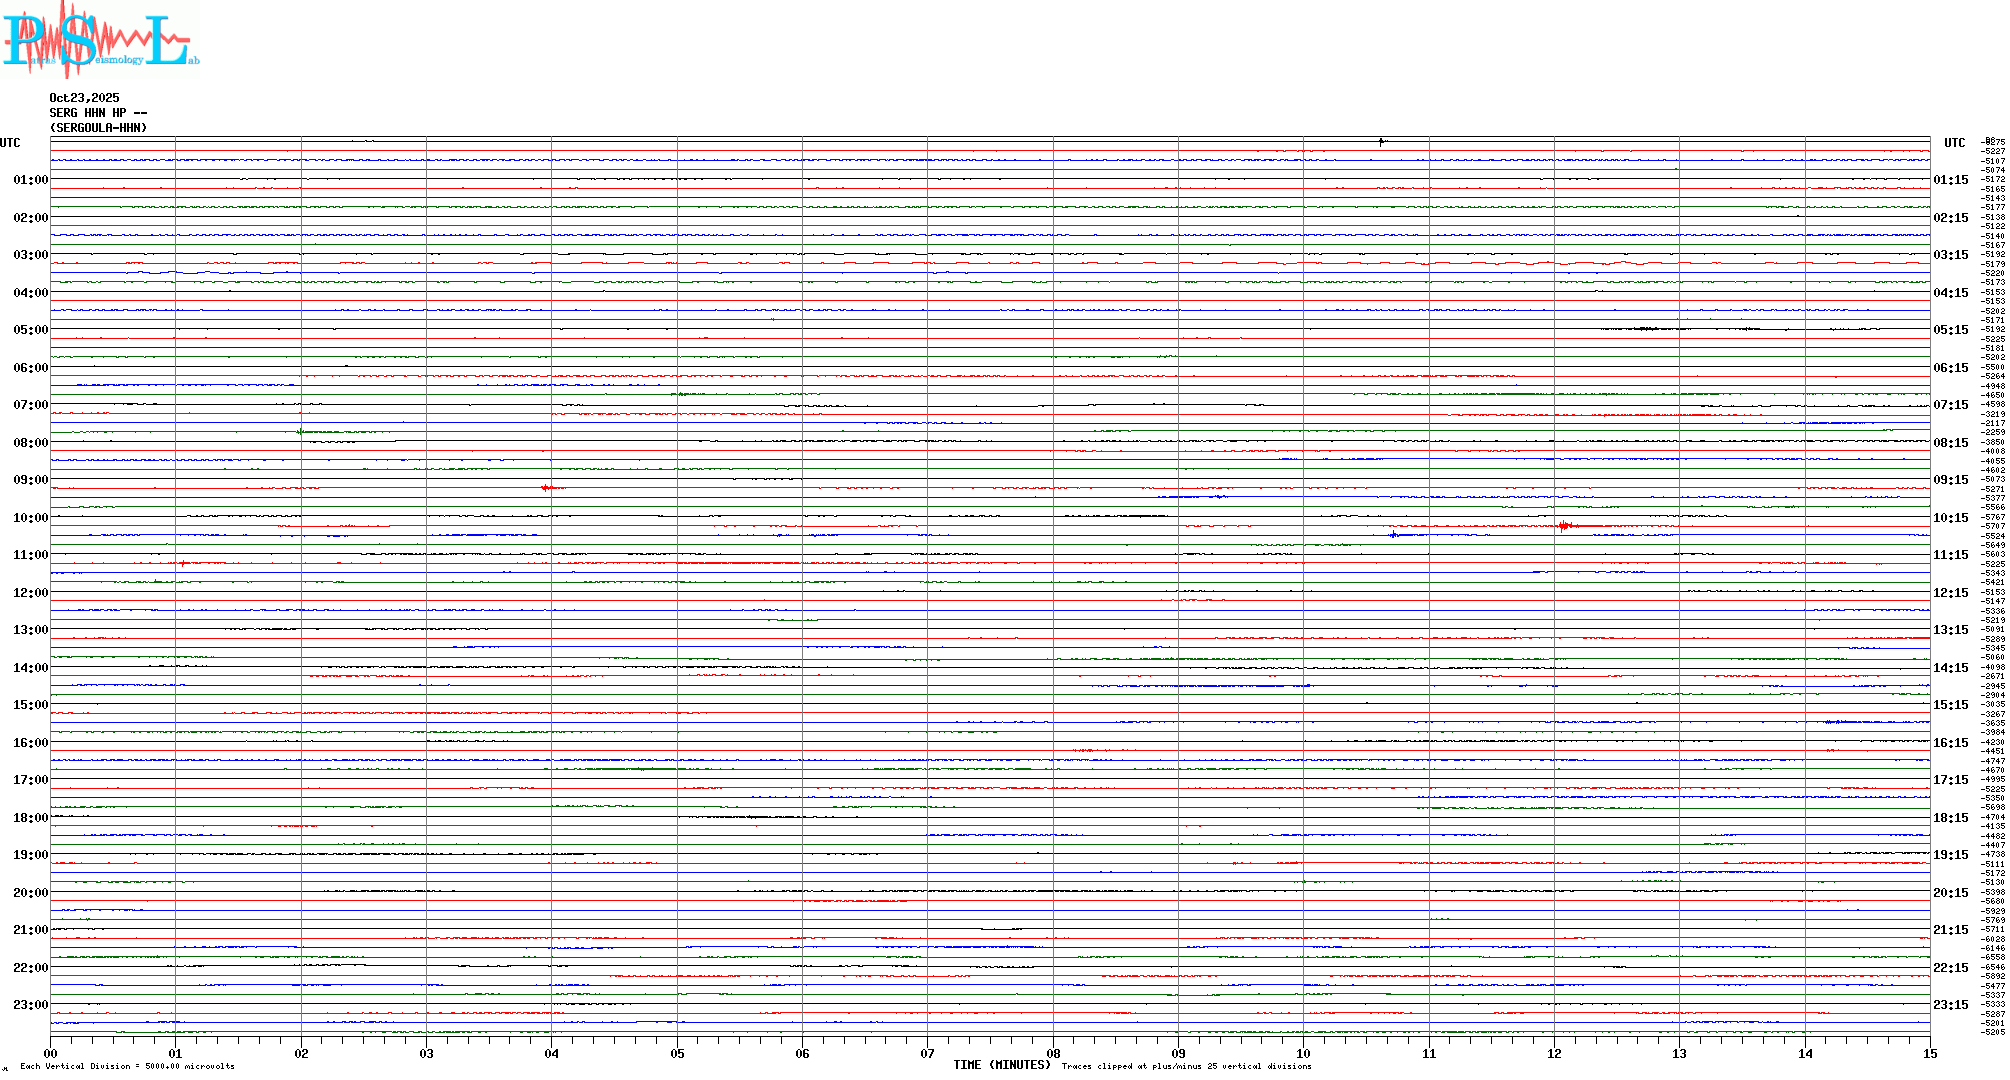Click the PSL Seismology Lab logo
This screenshot has height=1080, width=2010.
pyautogui.click(x=100, y=40)
